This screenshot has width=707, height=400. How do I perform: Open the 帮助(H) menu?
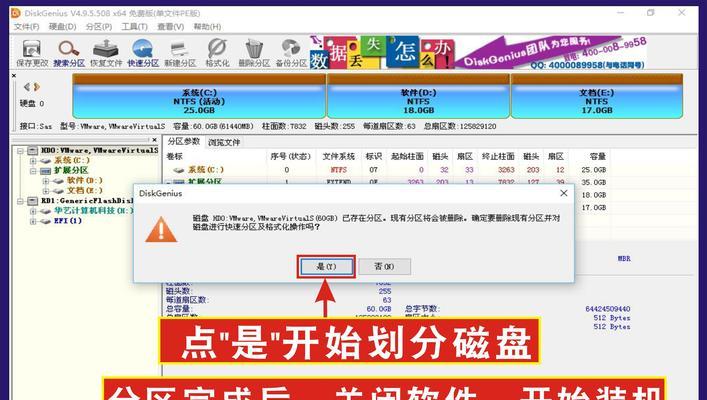[x=207, y=27]
